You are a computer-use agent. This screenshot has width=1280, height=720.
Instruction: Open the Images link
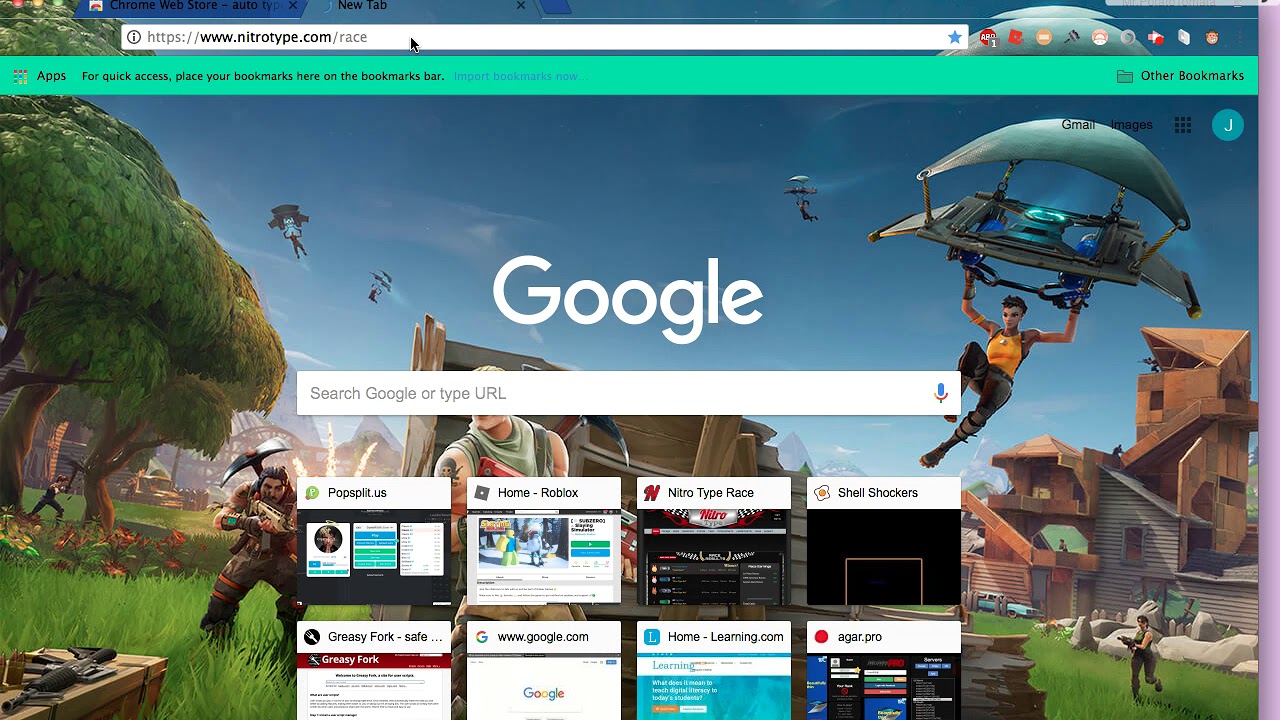click(1132, 125)
